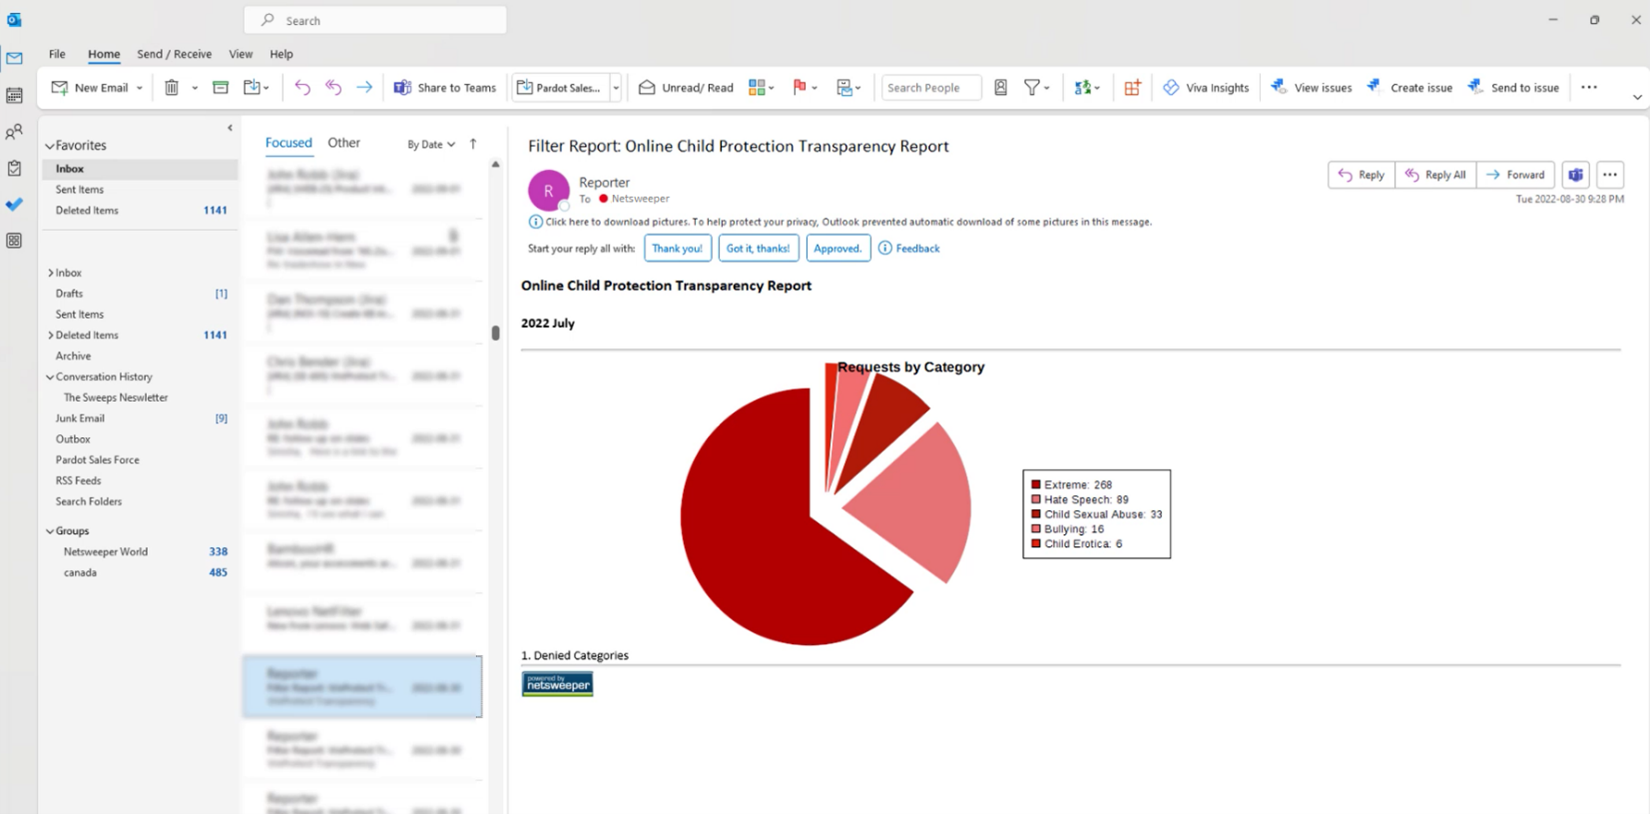Collapse the Conversation History folder
Viewport: 1650px width, 814px height.
[x=50, y=377]
